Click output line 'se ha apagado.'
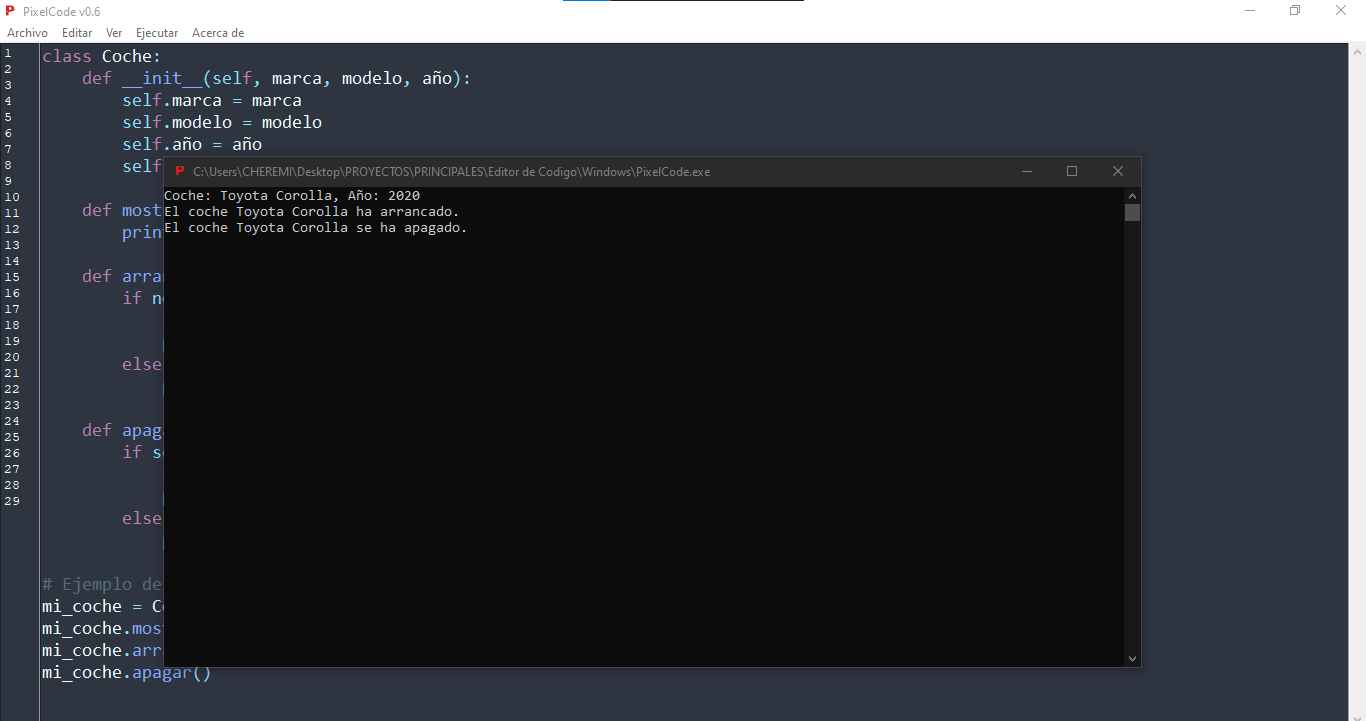 (316, 228)
